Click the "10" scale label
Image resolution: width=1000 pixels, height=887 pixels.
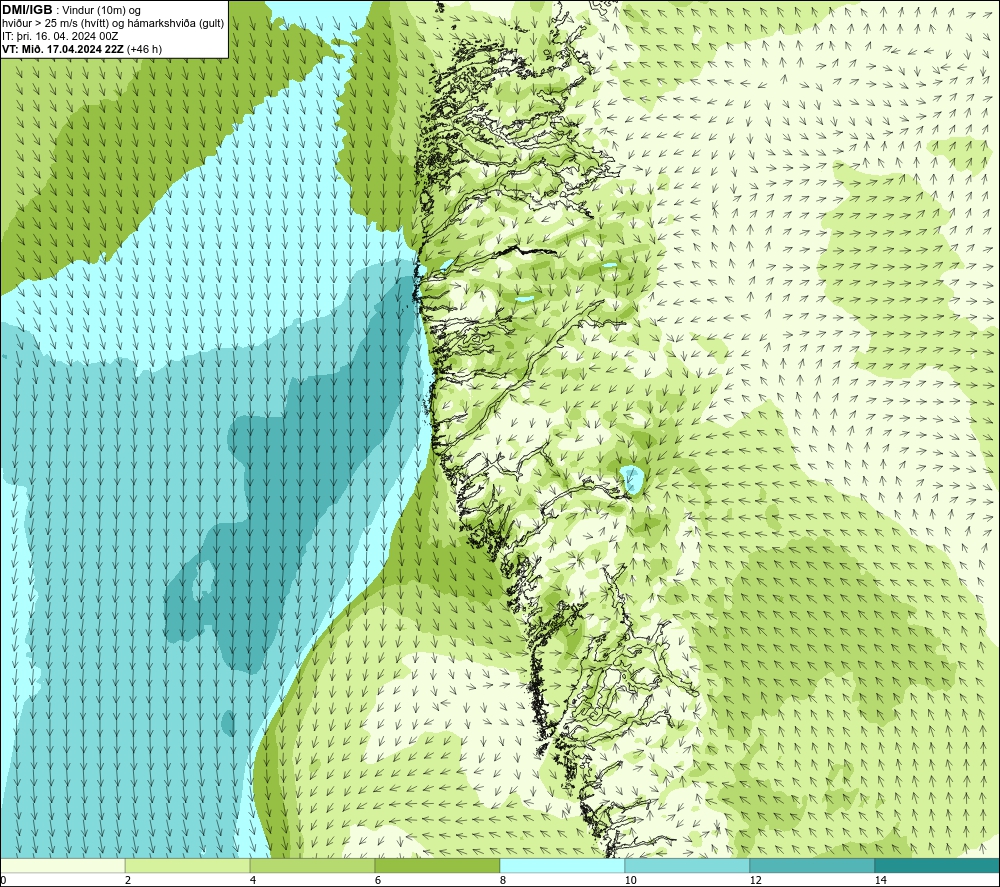coord(630,880)
